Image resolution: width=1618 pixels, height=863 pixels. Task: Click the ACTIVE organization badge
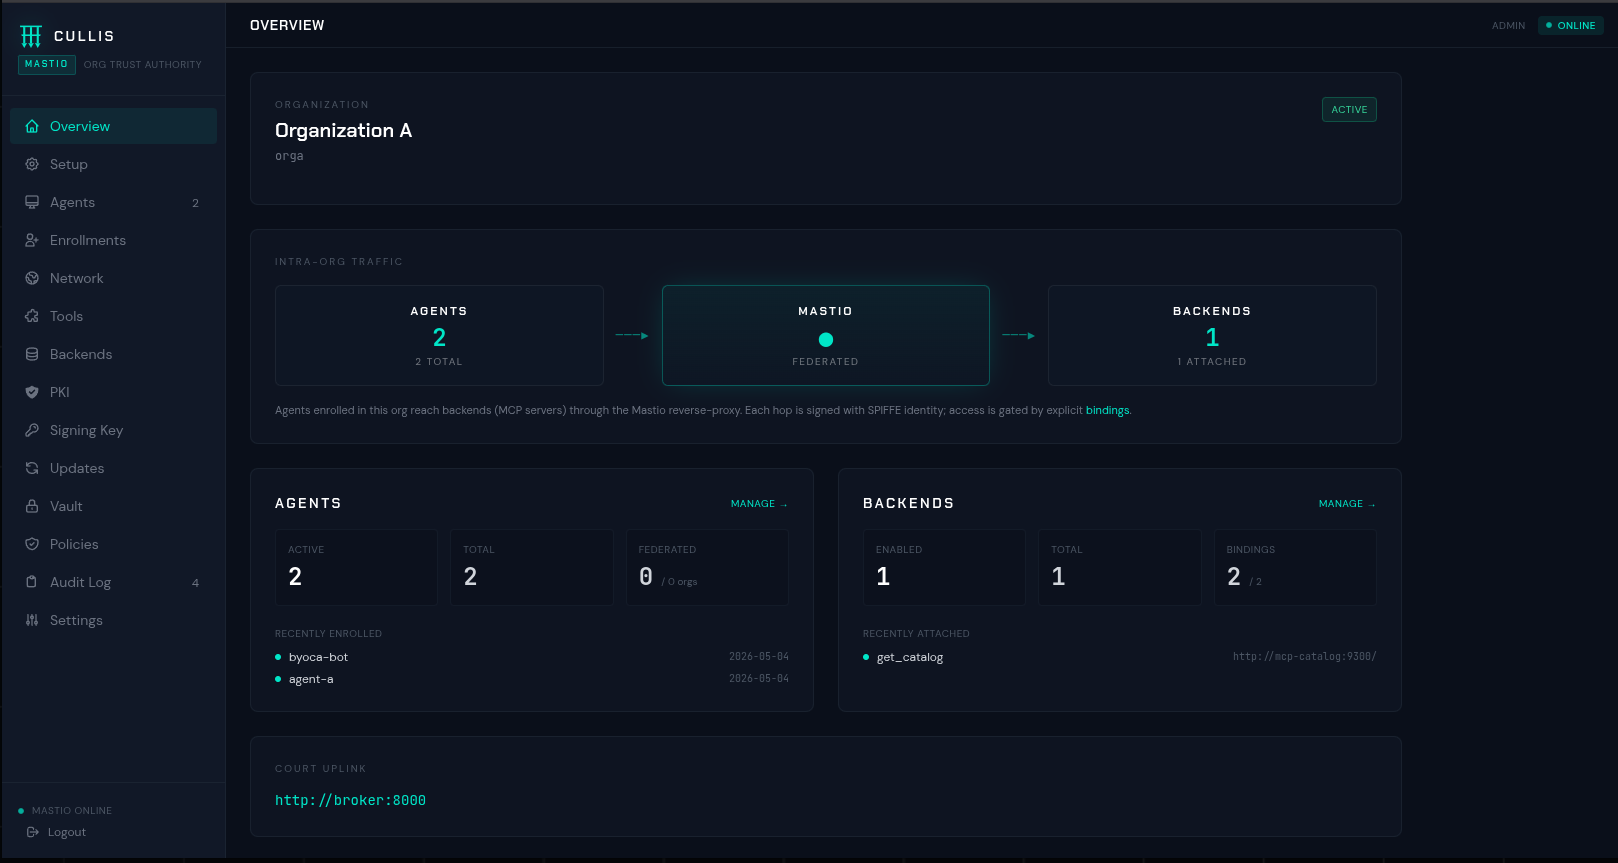[1349, 110]
